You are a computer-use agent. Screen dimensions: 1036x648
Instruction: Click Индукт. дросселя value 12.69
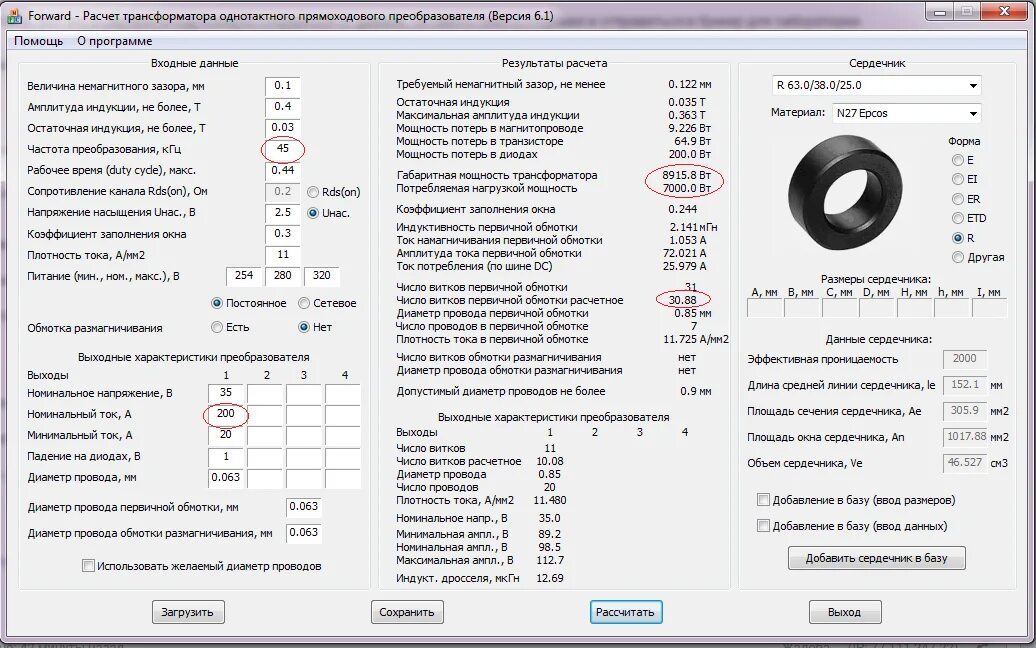(550, 578)
